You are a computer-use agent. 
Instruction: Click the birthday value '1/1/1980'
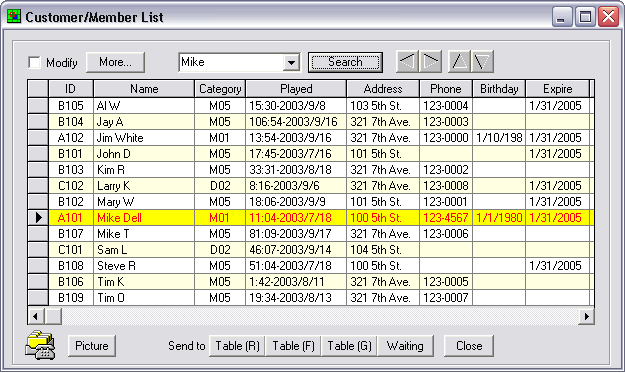(x=499, y=218)
